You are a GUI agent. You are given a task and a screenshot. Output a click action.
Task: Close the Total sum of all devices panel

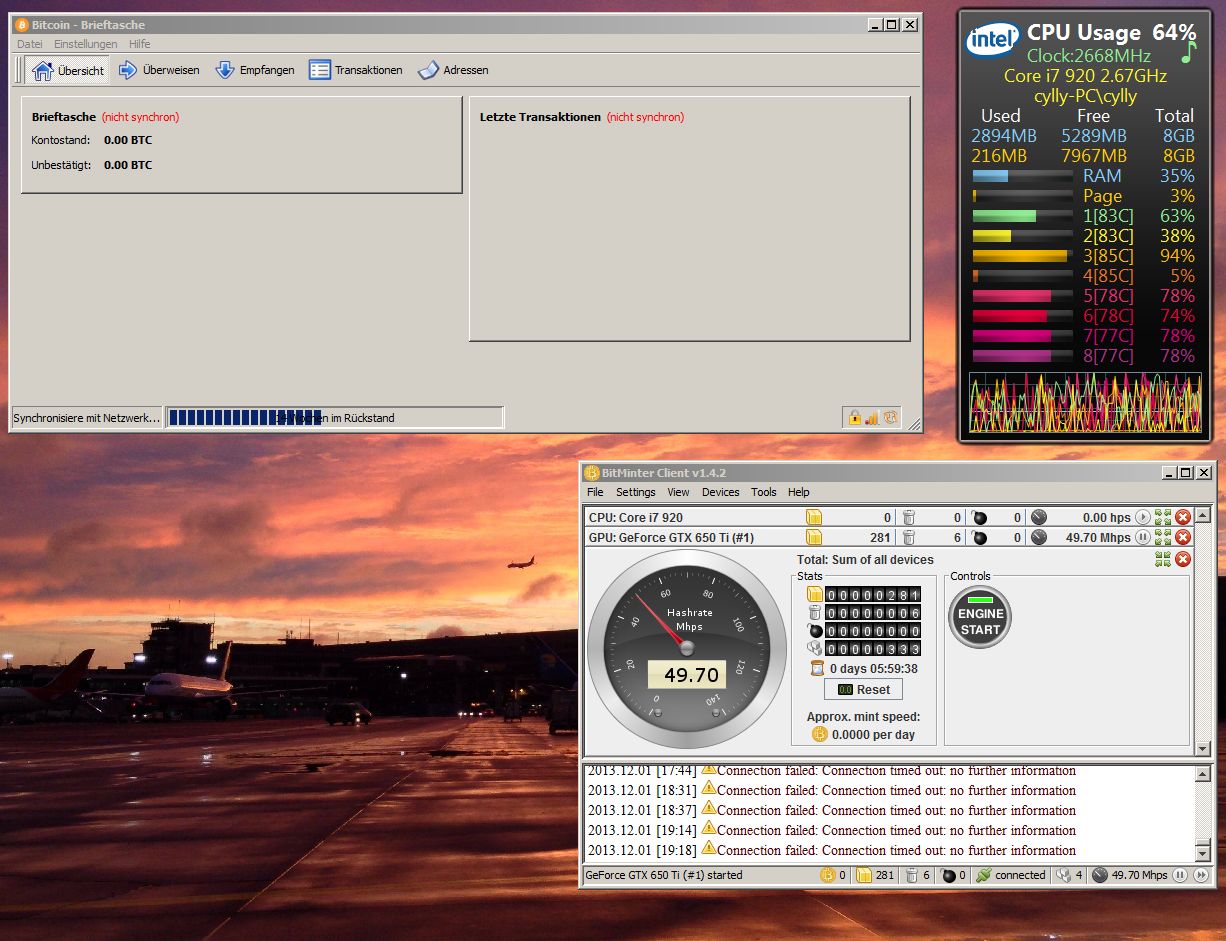[x=1183, y=559]
